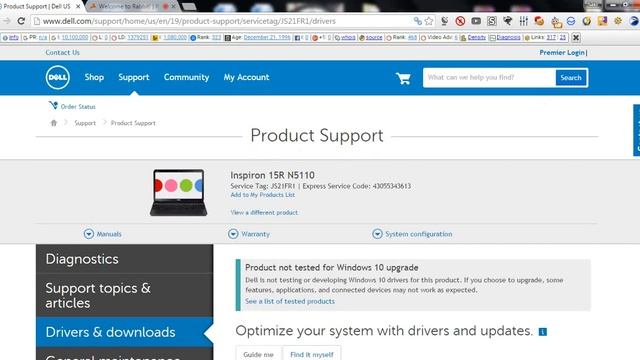Select Drivers & downloads in the sidebar
Image resolution: width=640 pixels, height=360 pixels.
coord(124,332)
